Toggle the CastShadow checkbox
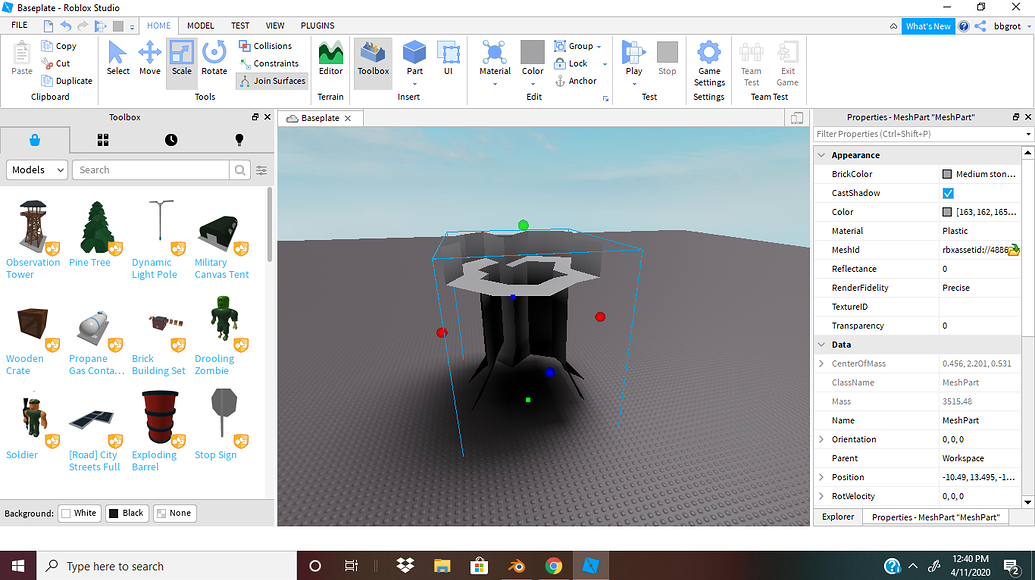1035x580 pixels. (948, 193)
